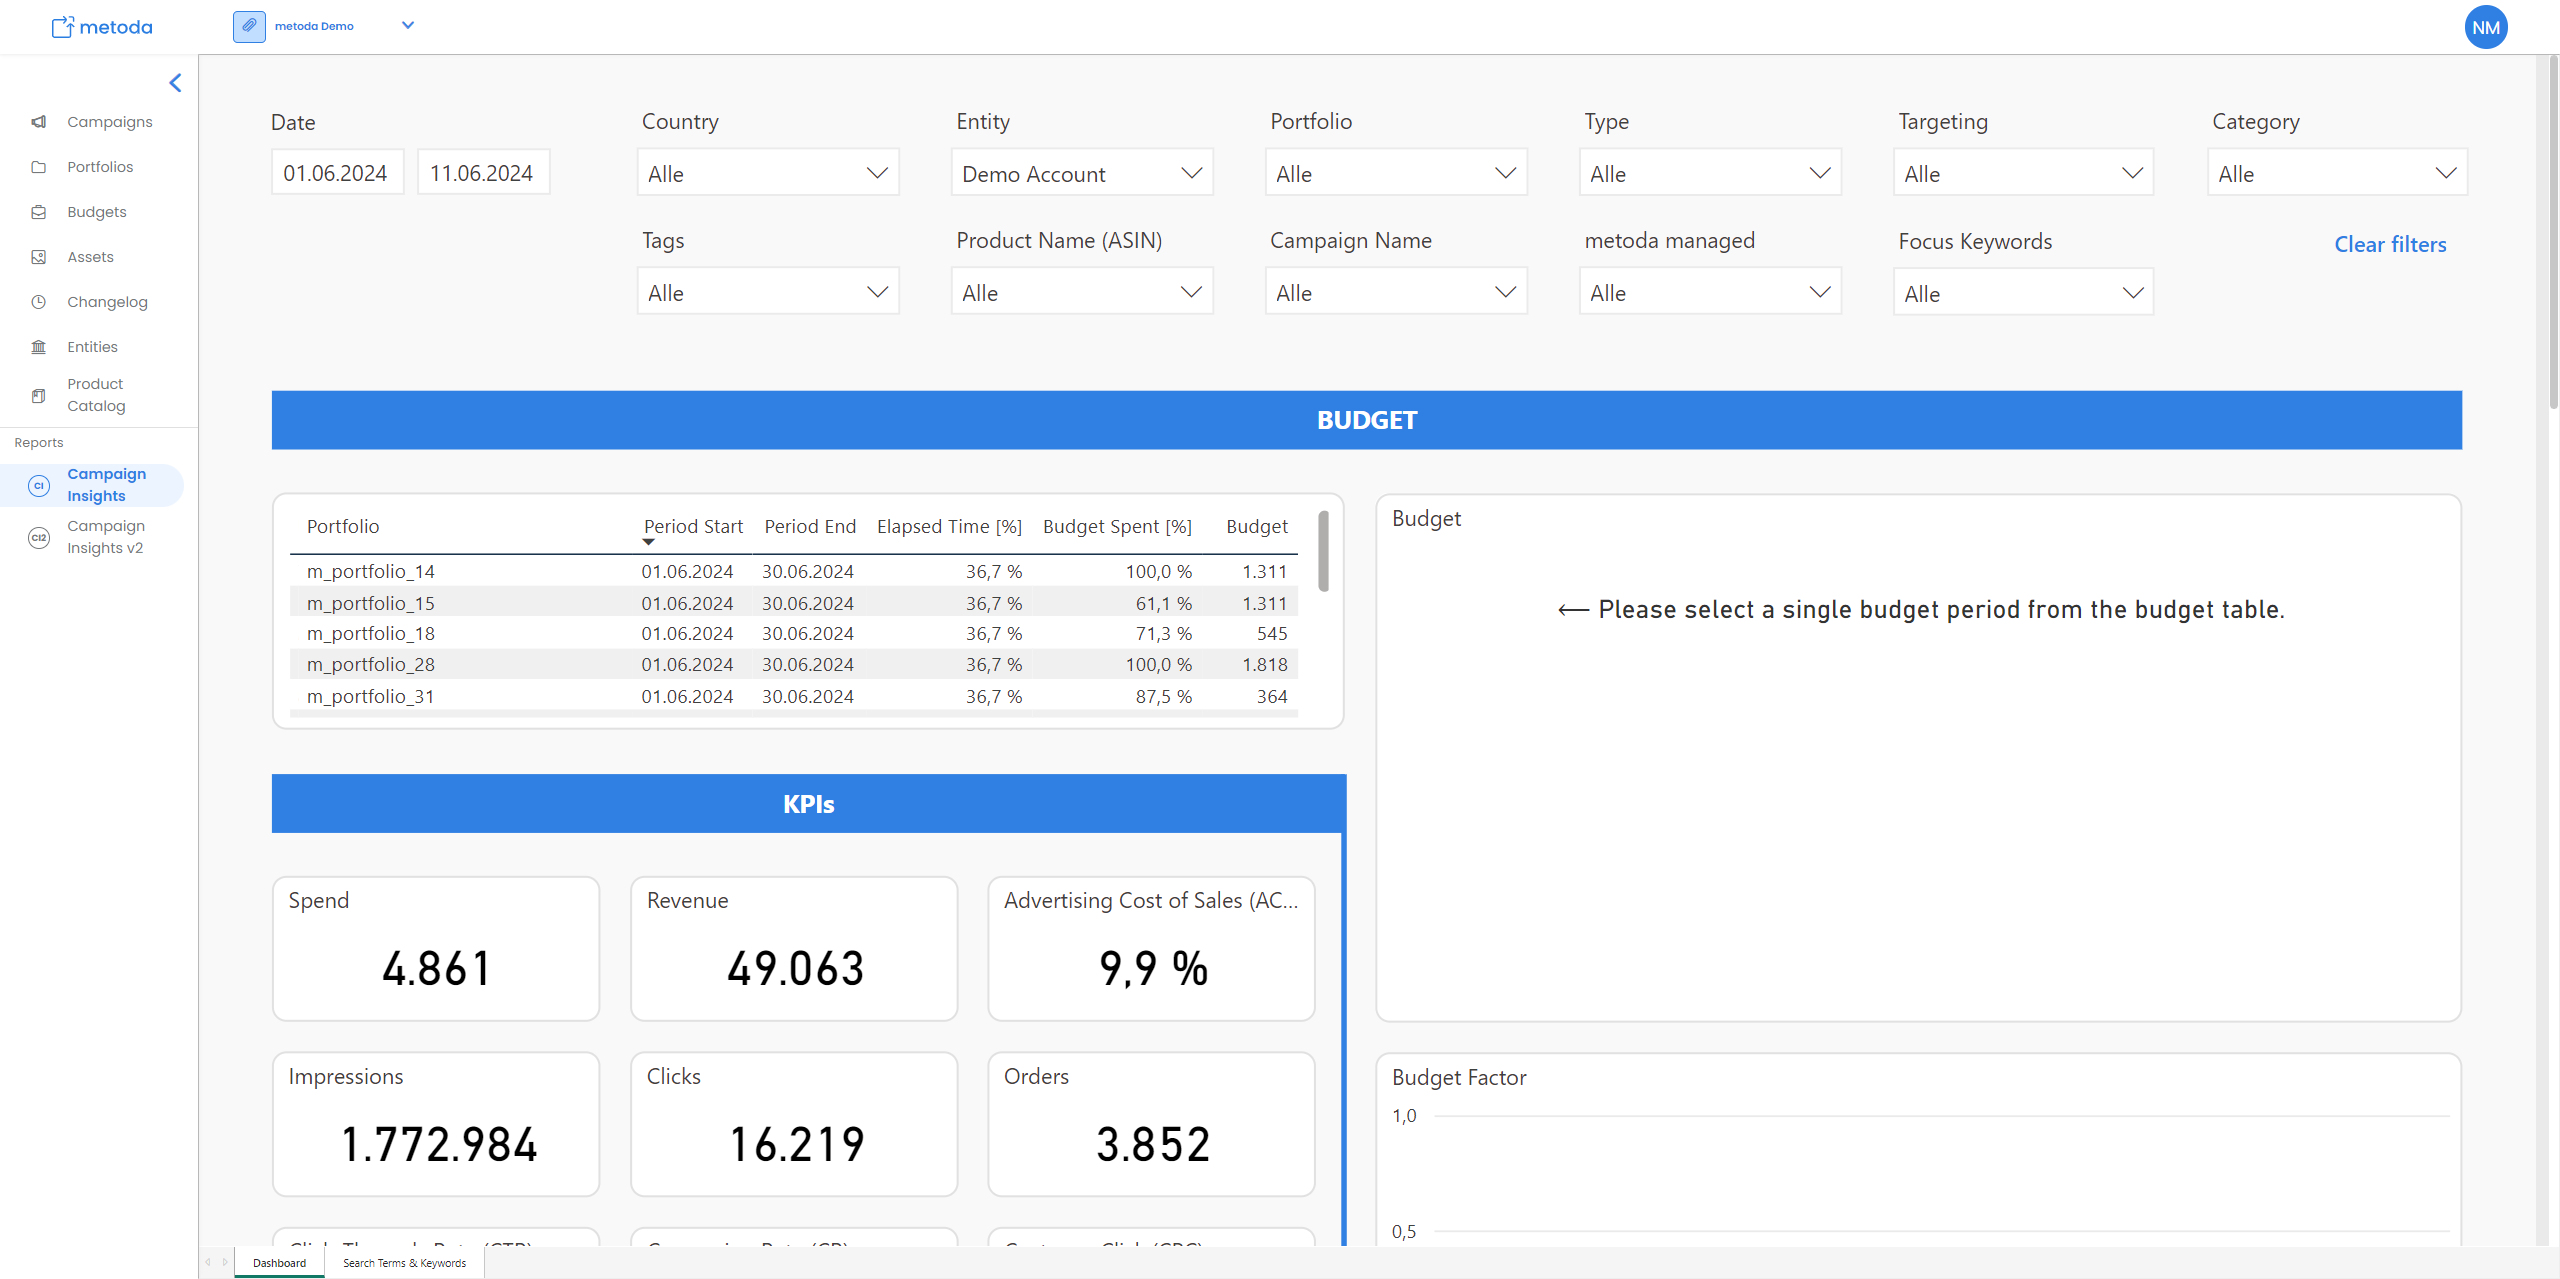
Task: Open Campaign Insights v2 report
Action: 105,537
